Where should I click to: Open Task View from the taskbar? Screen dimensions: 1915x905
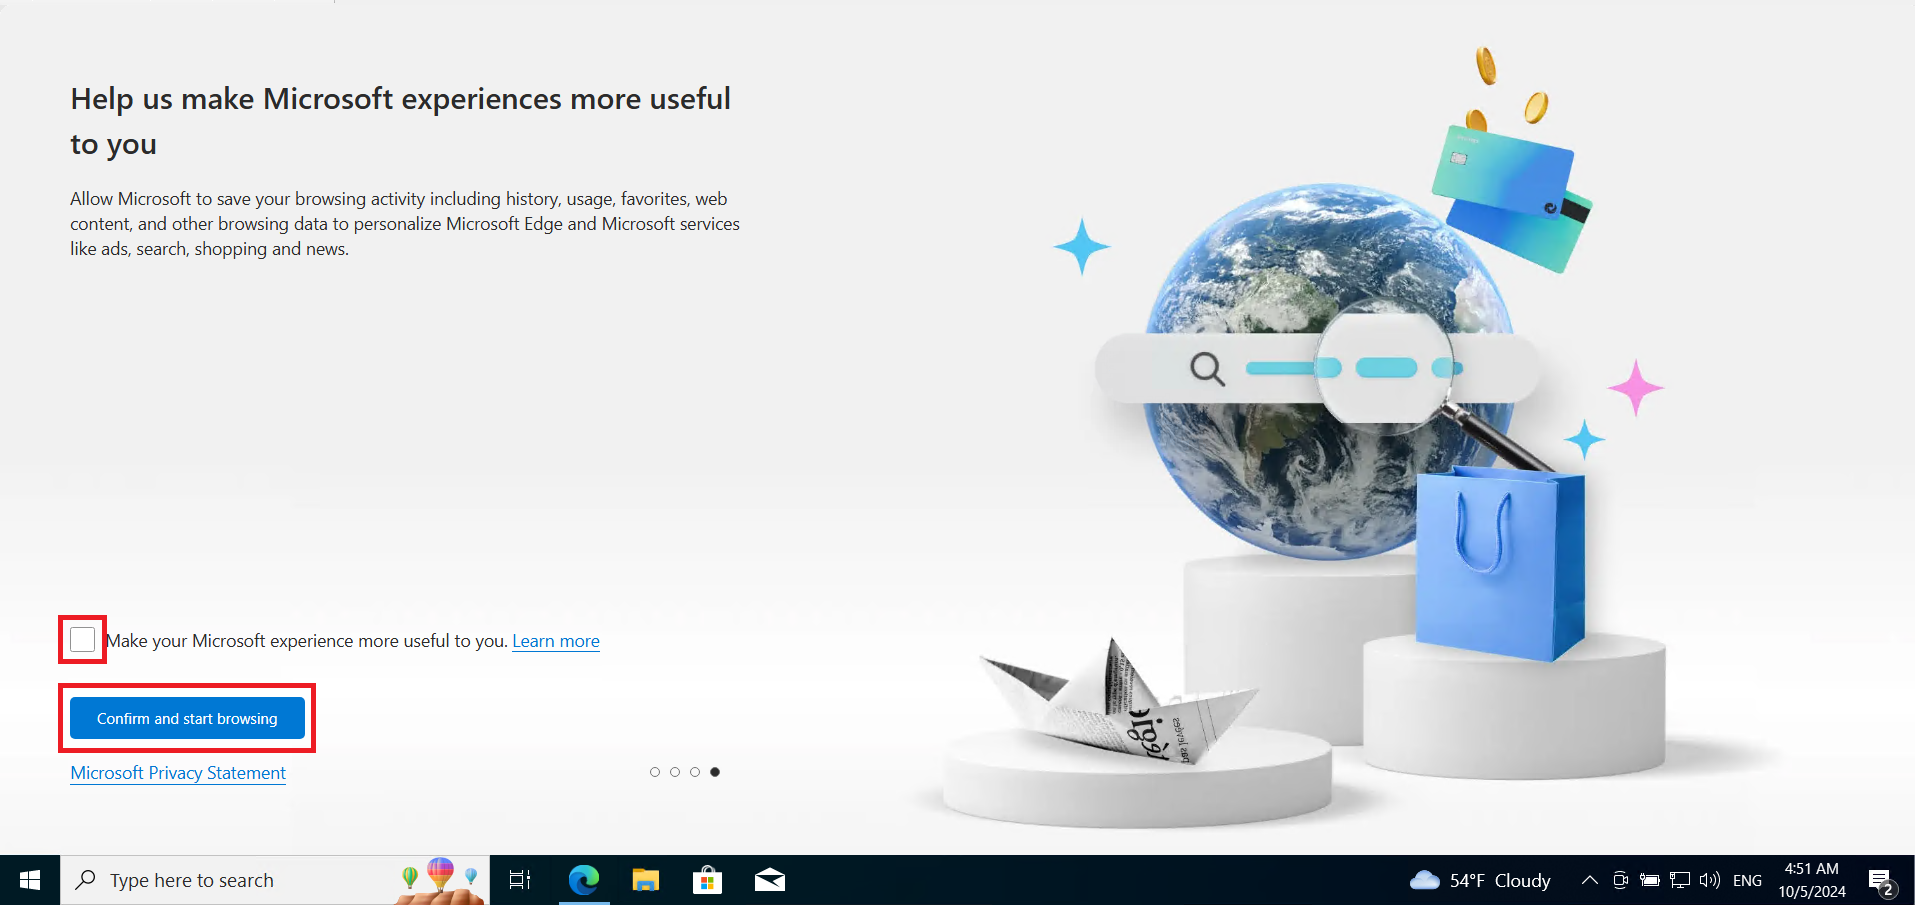[x=520, y=880]
